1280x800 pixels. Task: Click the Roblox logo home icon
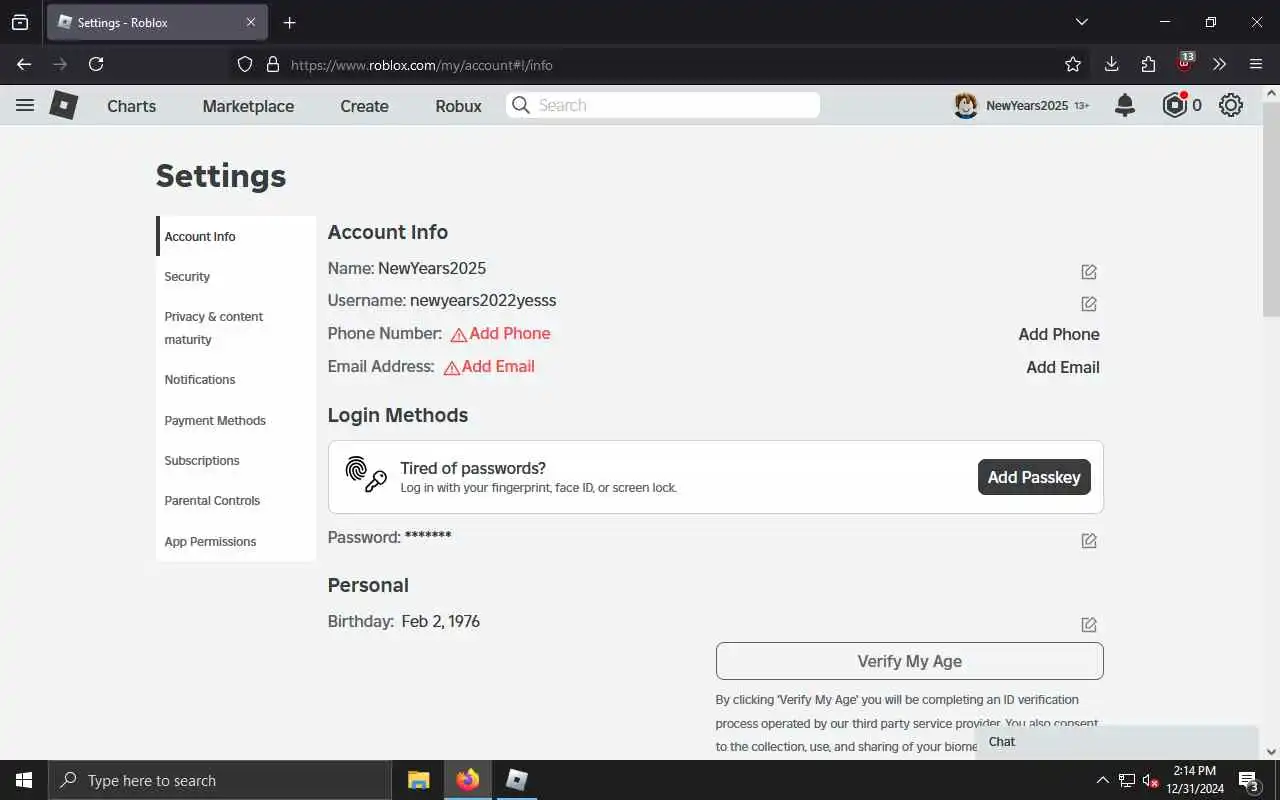coord(64,105)
